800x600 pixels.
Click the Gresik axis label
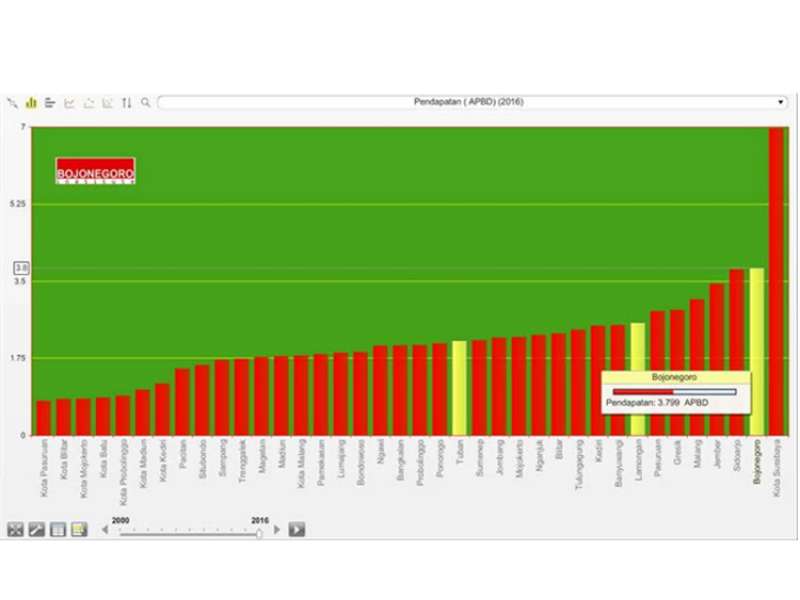coord(678,452)
